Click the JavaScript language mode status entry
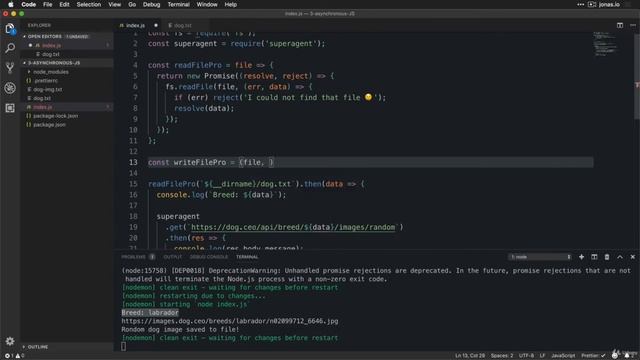 coord(563,356)
